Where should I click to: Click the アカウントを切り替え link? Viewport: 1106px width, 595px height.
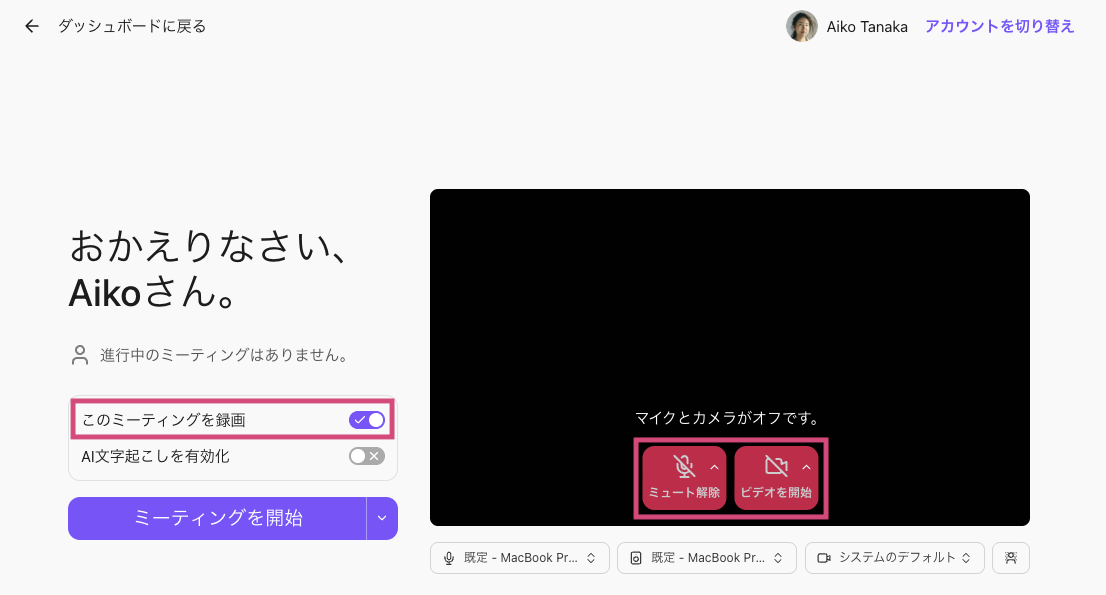[x=999, y=27]
